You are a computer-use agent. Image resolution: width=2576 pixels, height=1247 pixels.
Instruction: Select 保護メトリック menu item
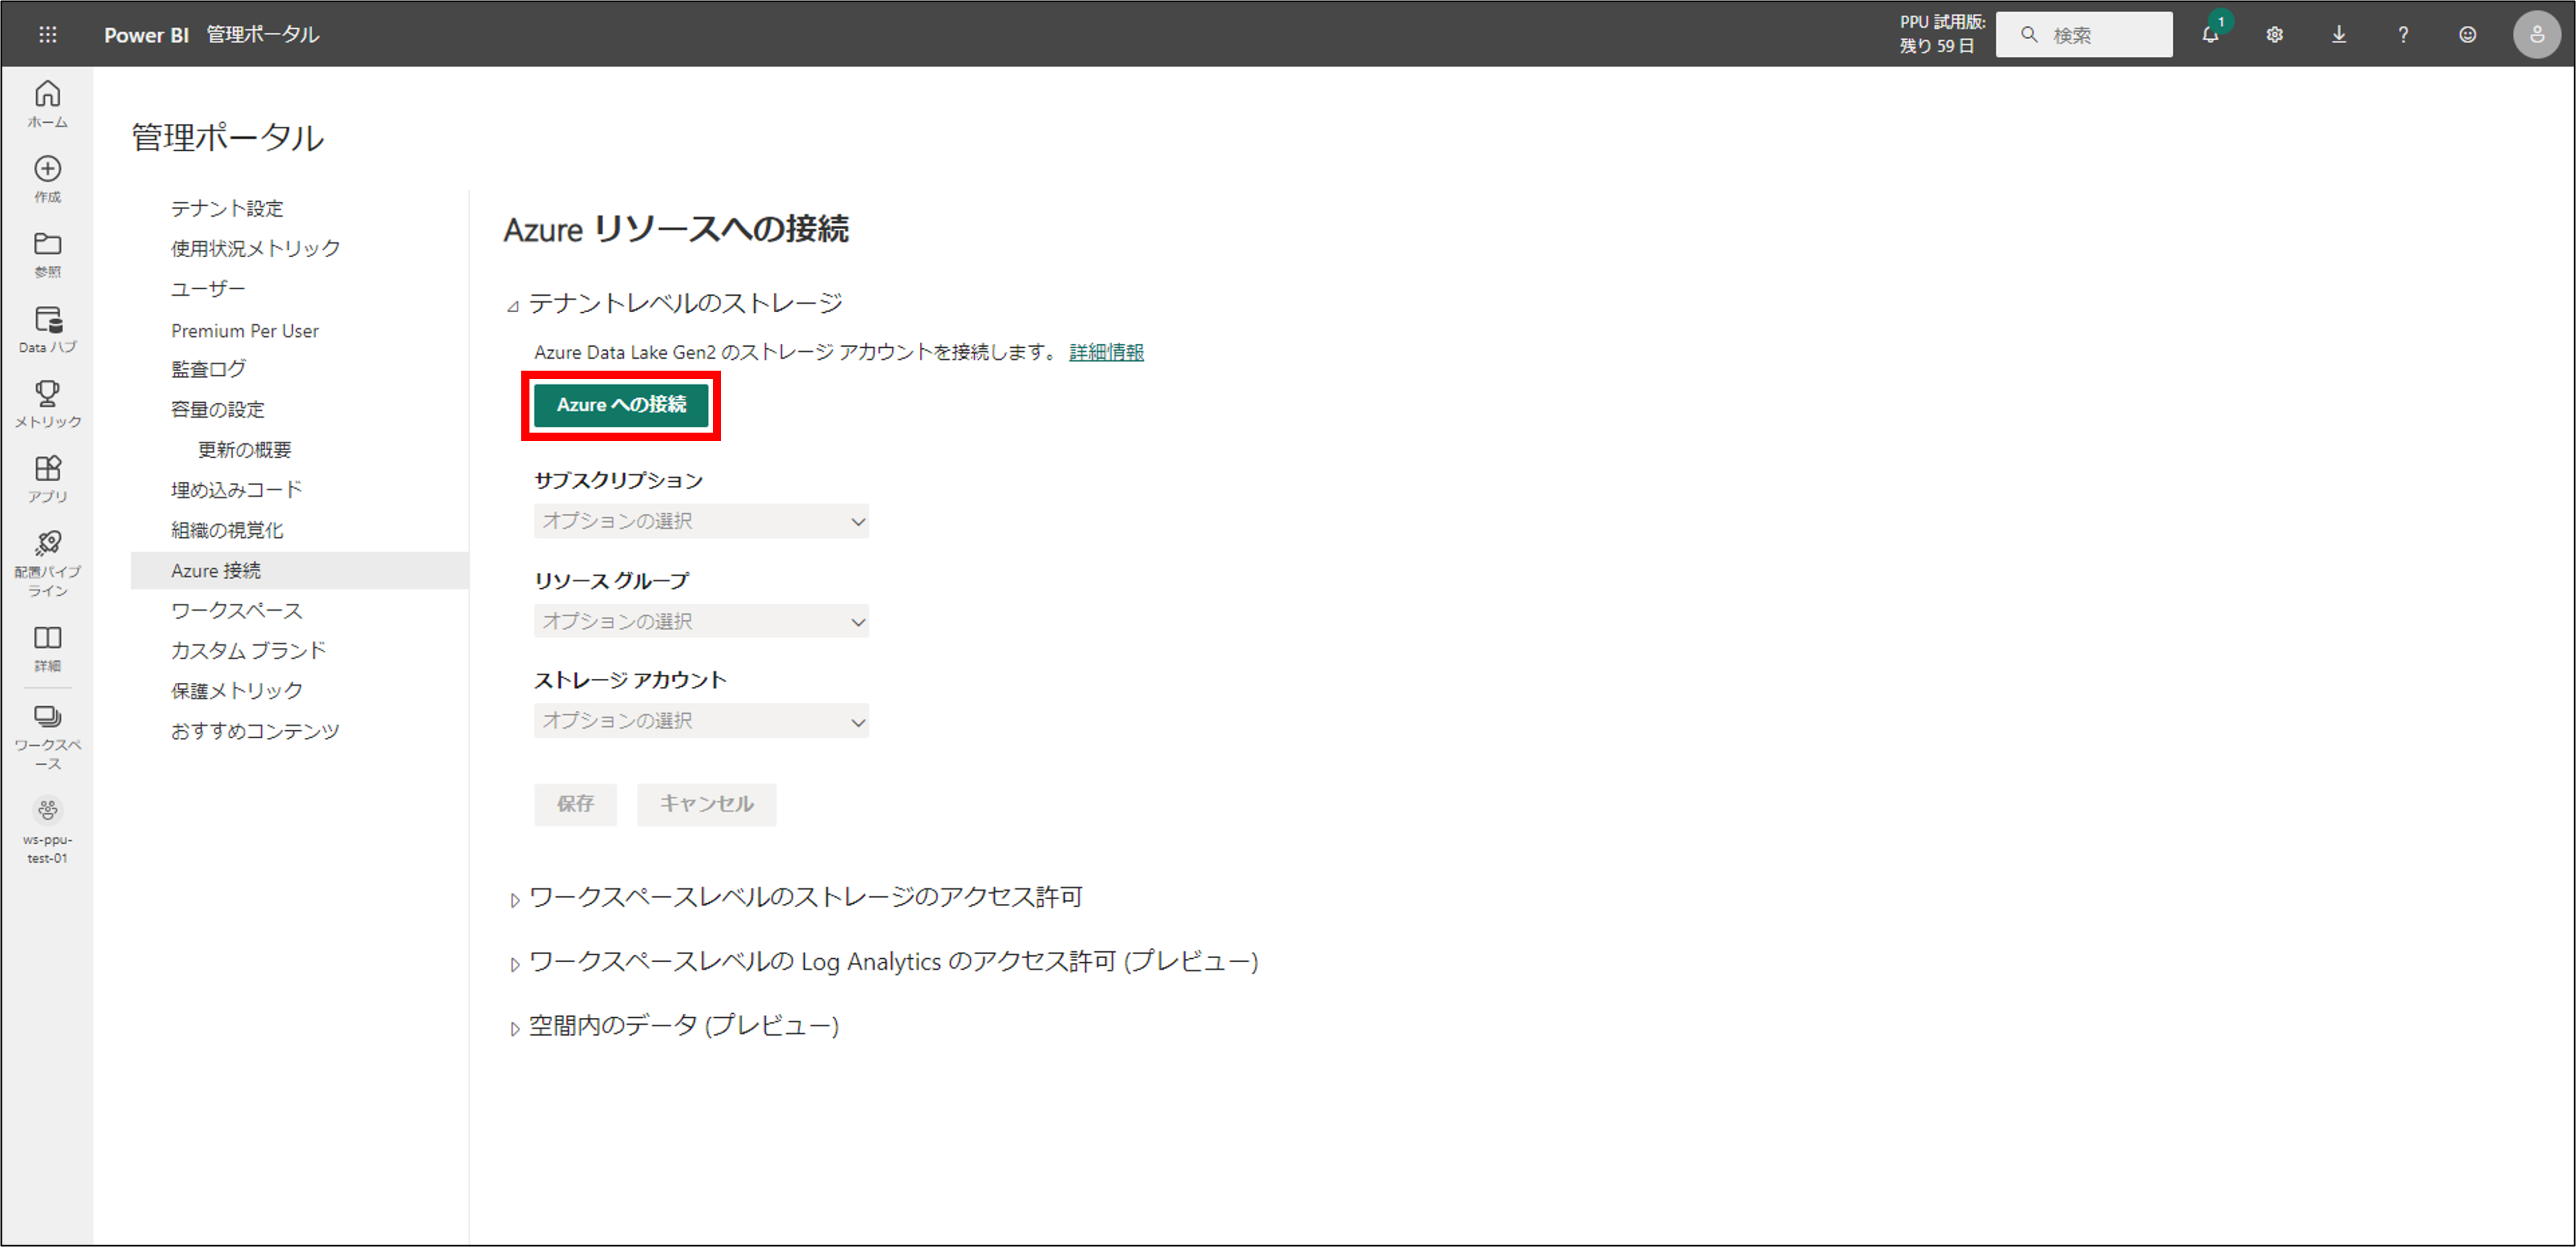[x=236, y=690]
